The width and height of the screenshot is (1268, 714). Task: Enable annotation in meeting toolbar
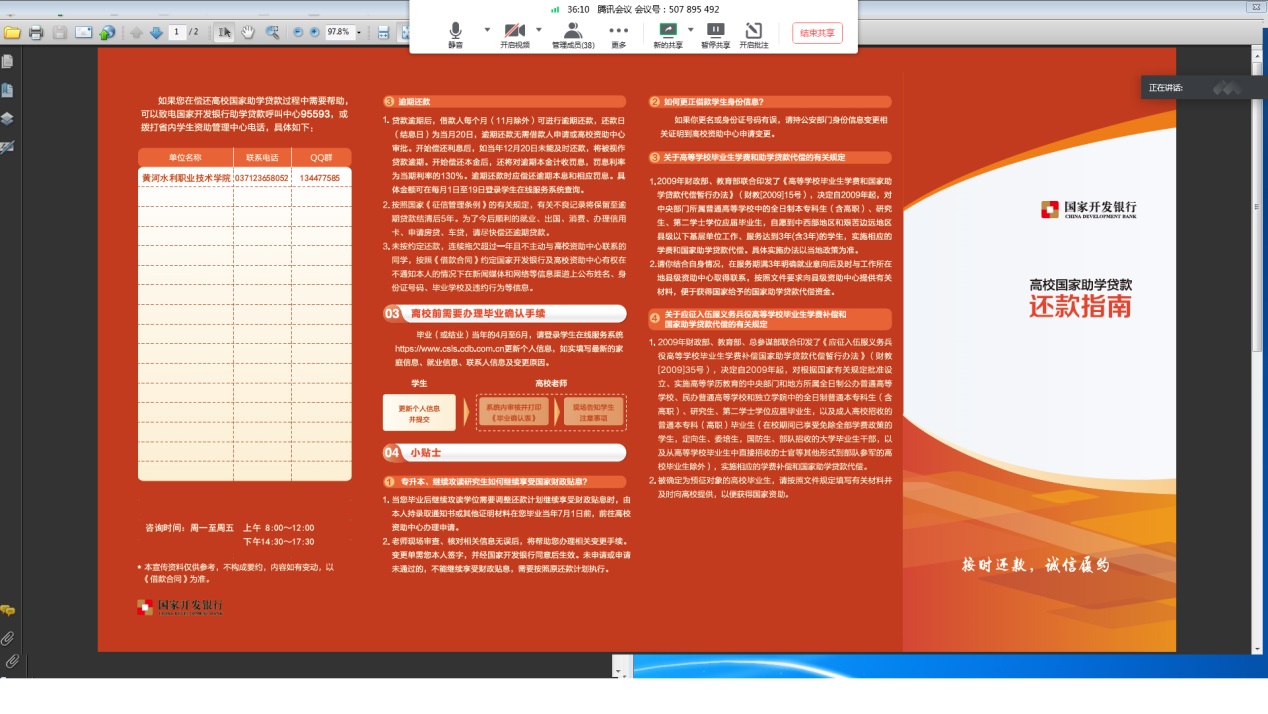coord(754,35)
